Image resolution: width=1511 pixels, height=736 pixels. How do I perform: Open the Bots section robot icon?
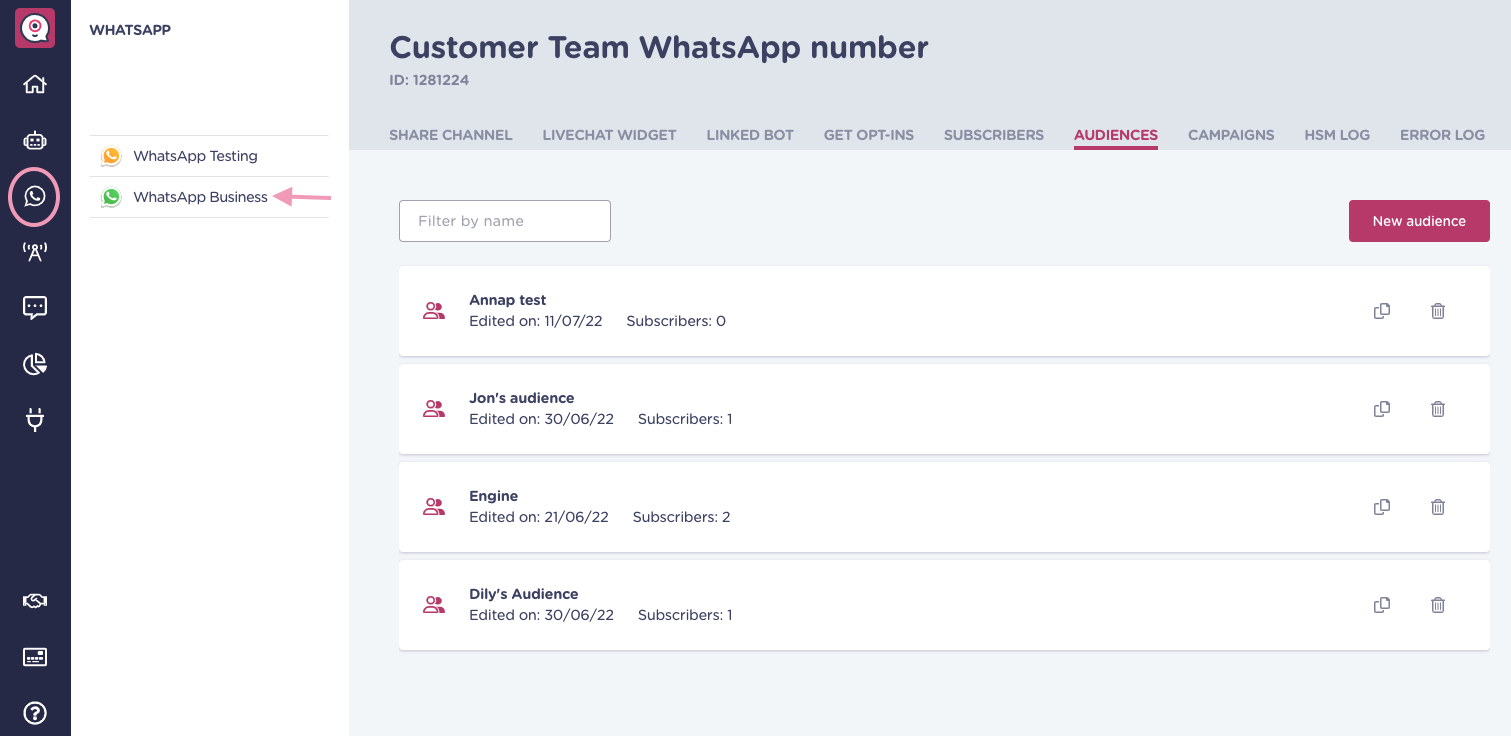click(35, 140)
